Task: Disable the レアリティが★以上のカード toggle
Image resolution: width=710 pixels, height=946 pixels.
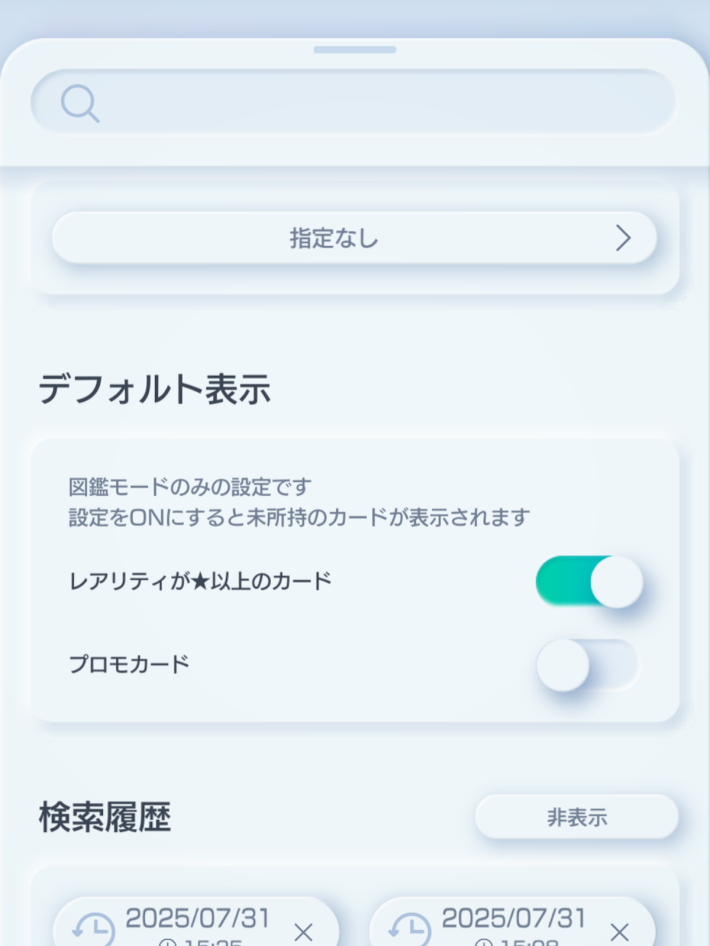Action: pos(590,581)
